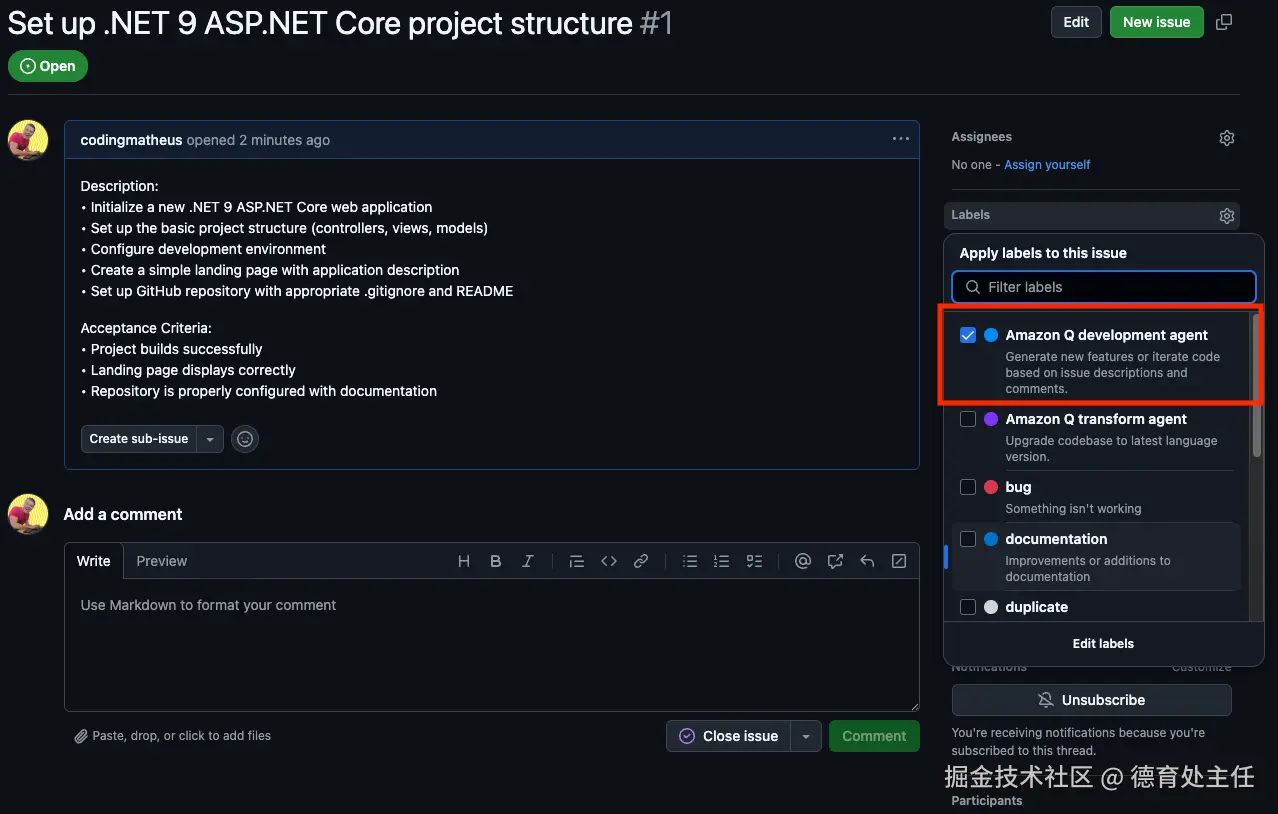Click the green New issue button
This screenshot has width=1278, height=814.
pos(1156,22)
